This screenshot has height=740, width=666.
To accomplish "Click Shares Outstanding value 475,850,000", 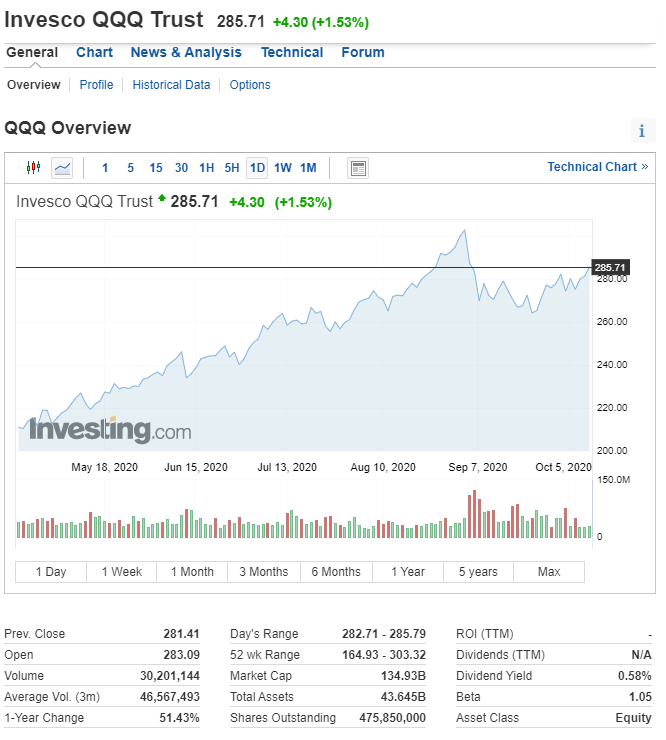I will point(393,718).
